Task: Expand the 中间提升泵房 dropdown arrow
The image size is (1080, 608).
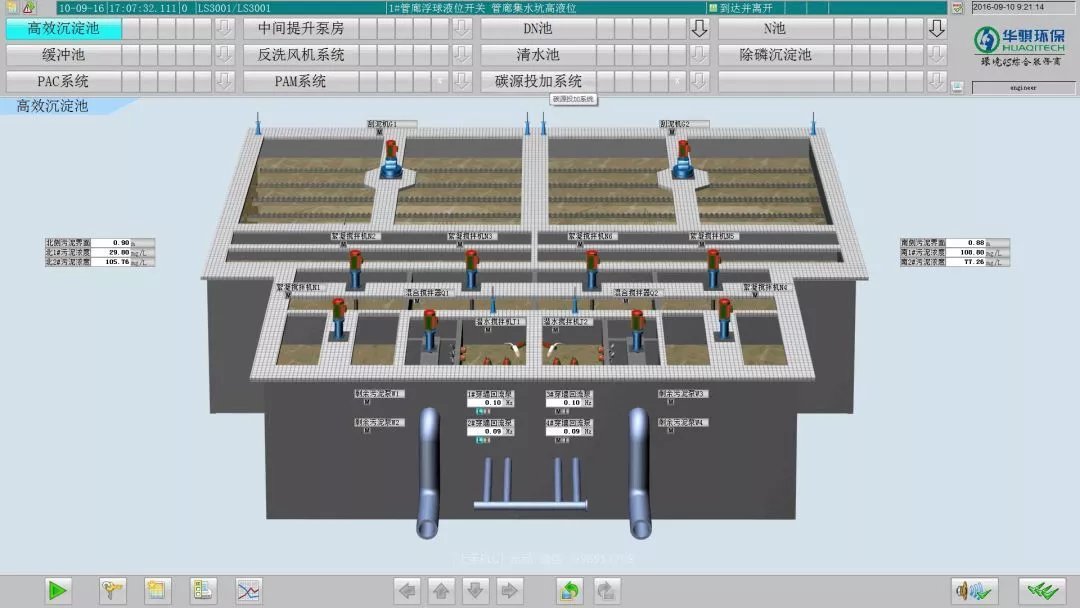Action: (462, 29)
